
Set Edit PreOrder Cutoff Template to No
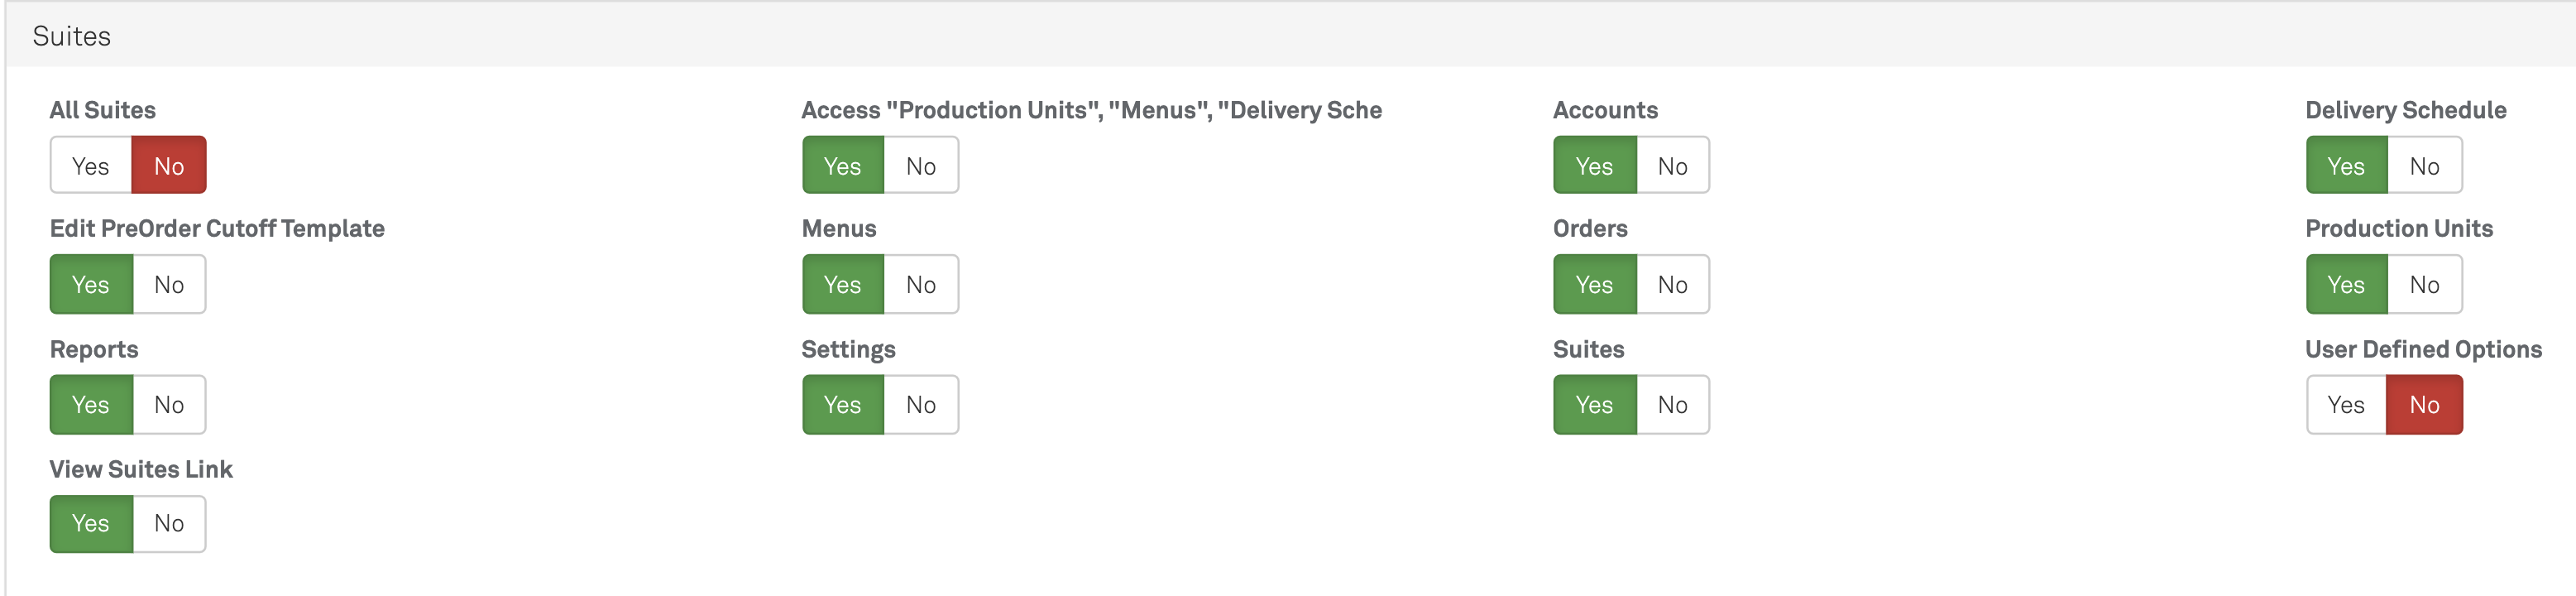(169, 285)
